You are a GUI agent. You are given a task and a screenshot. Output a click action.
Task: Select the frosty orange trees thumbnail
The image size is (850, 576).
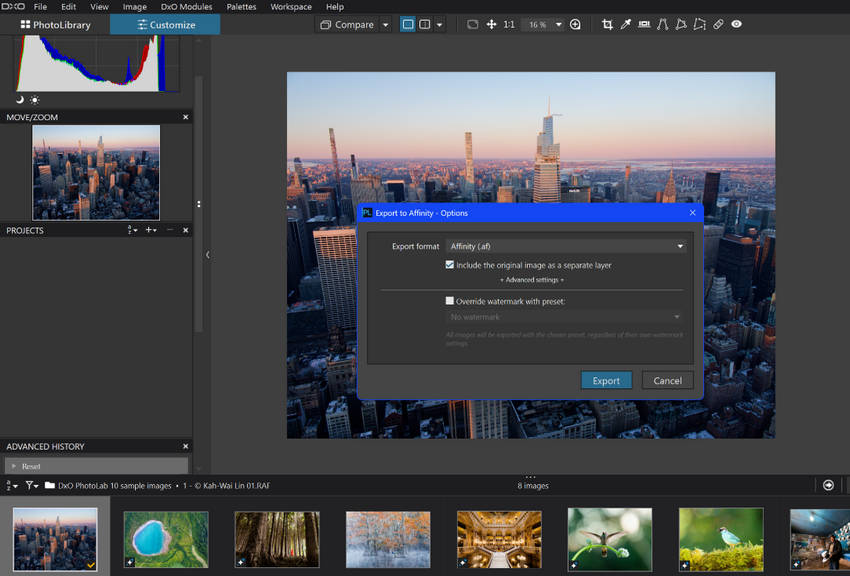tap(388, 539)
